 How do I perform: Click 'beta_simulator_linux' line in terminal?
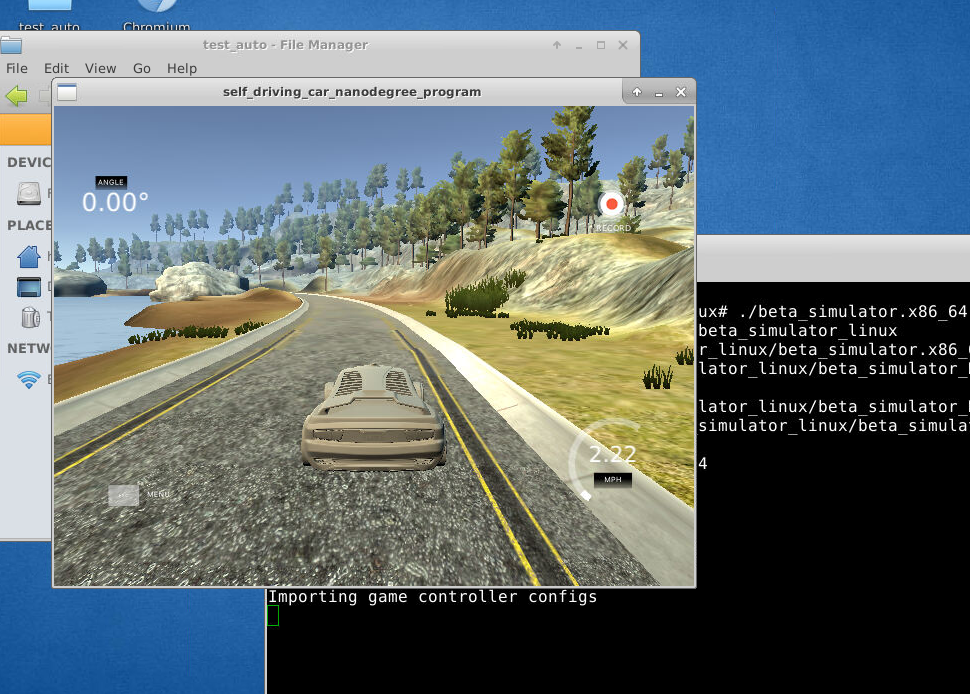(x=797, y=331)
